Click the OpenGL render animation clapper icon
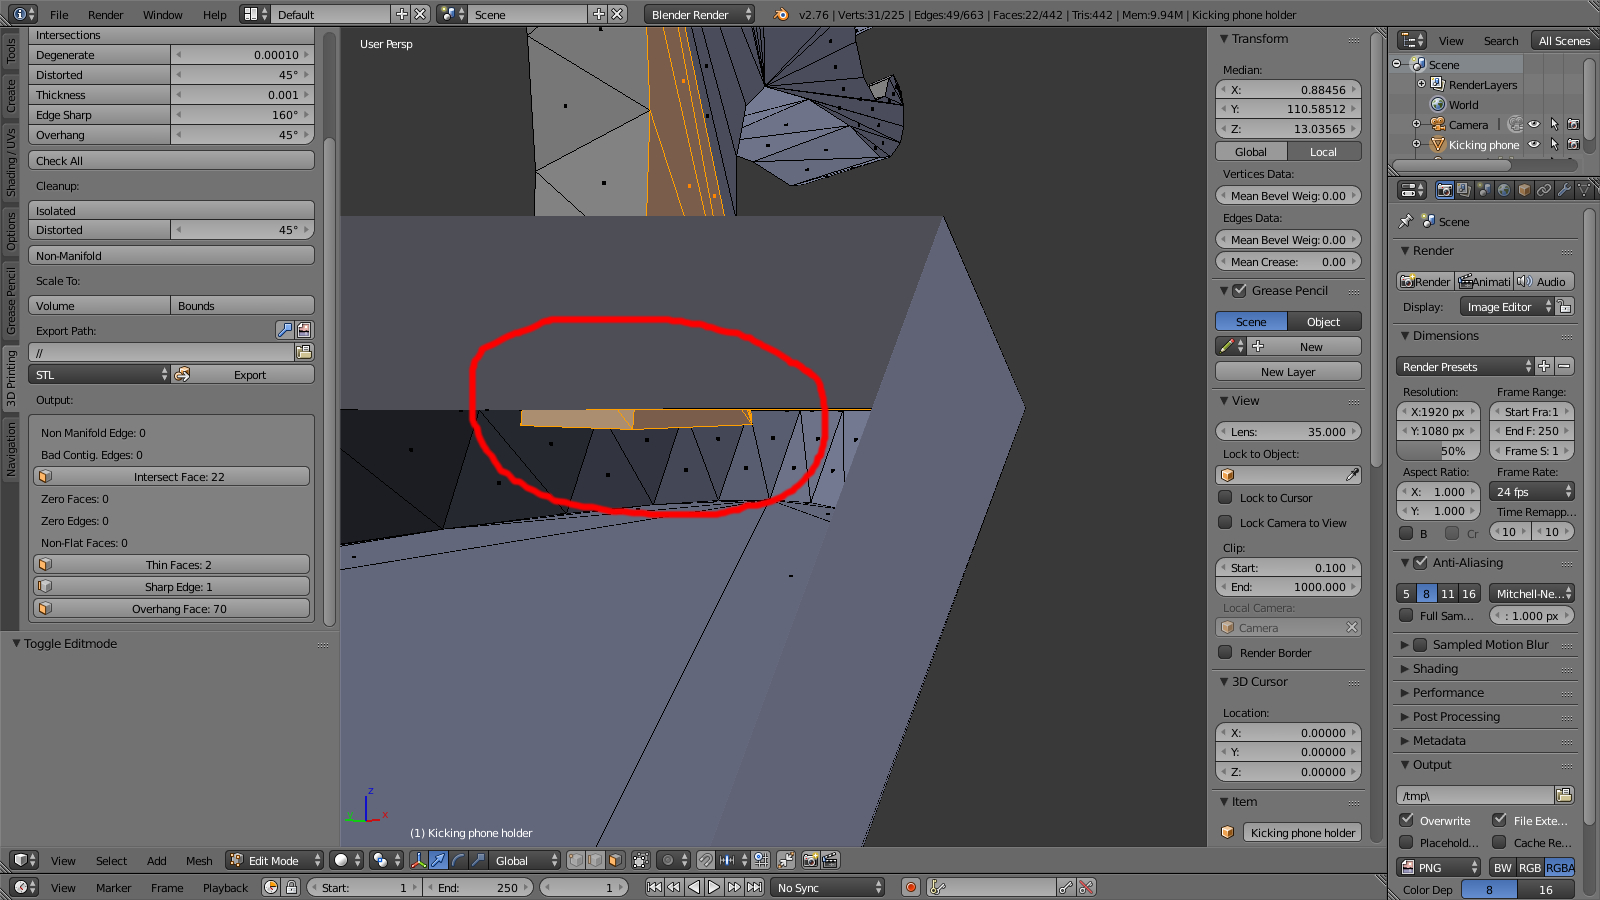The image size is (1600, 900). point(830,860)
